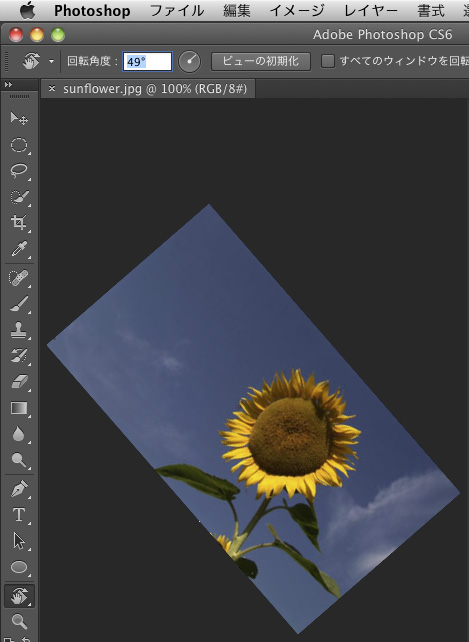The width and height of the screenshot is (469, 642).
Task: Open the Apple menu
Action: coord(27,10)
